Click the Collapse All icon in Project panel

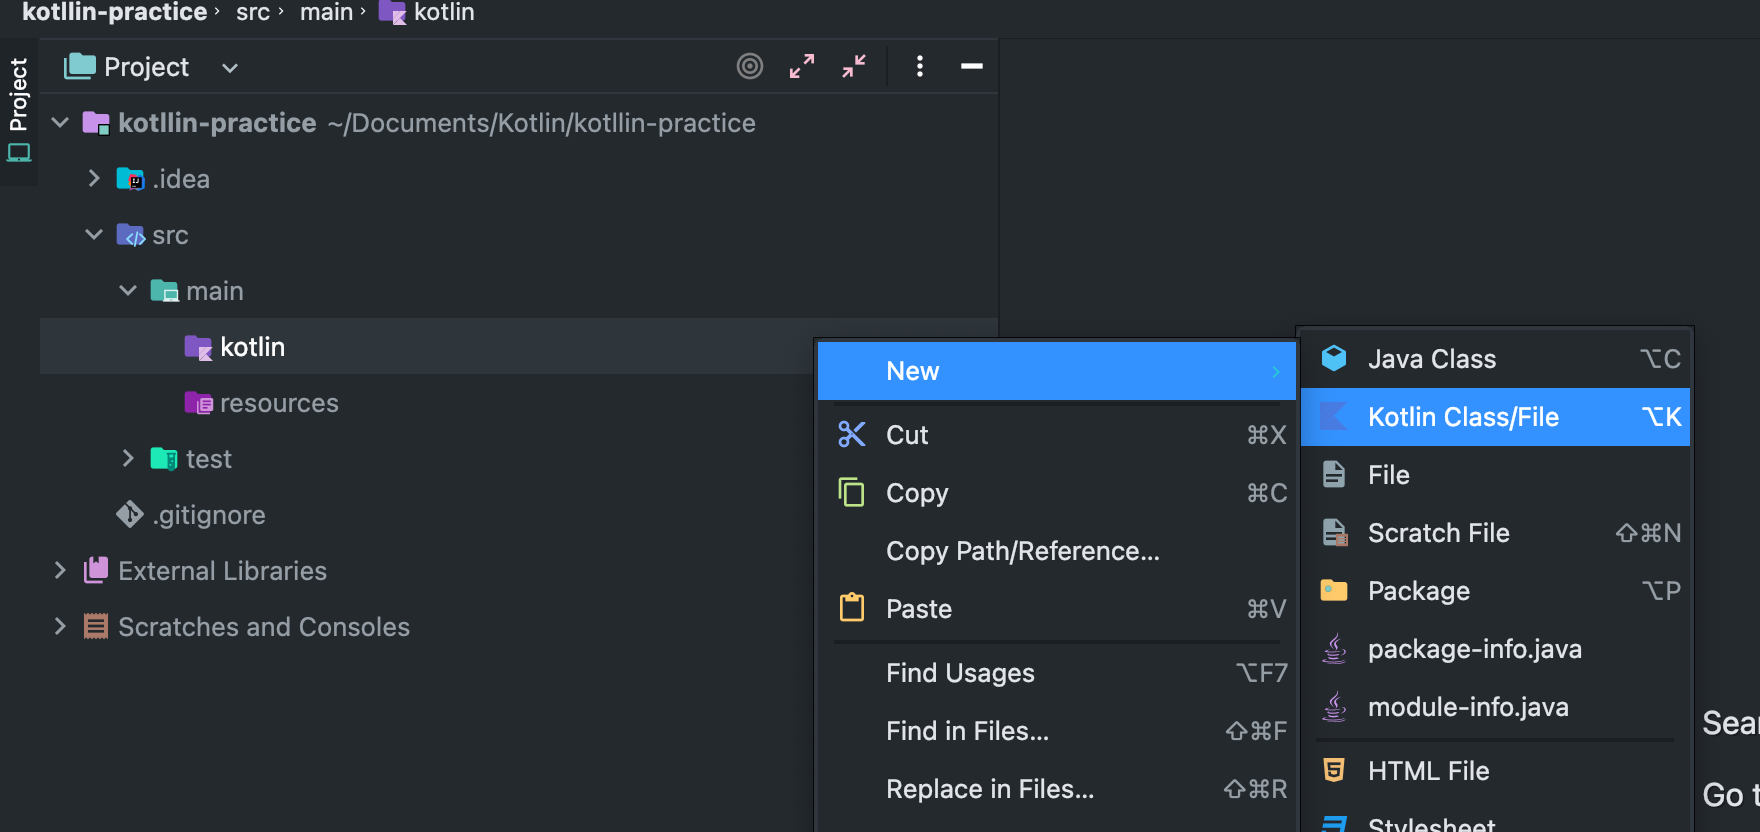coord(854,66)
